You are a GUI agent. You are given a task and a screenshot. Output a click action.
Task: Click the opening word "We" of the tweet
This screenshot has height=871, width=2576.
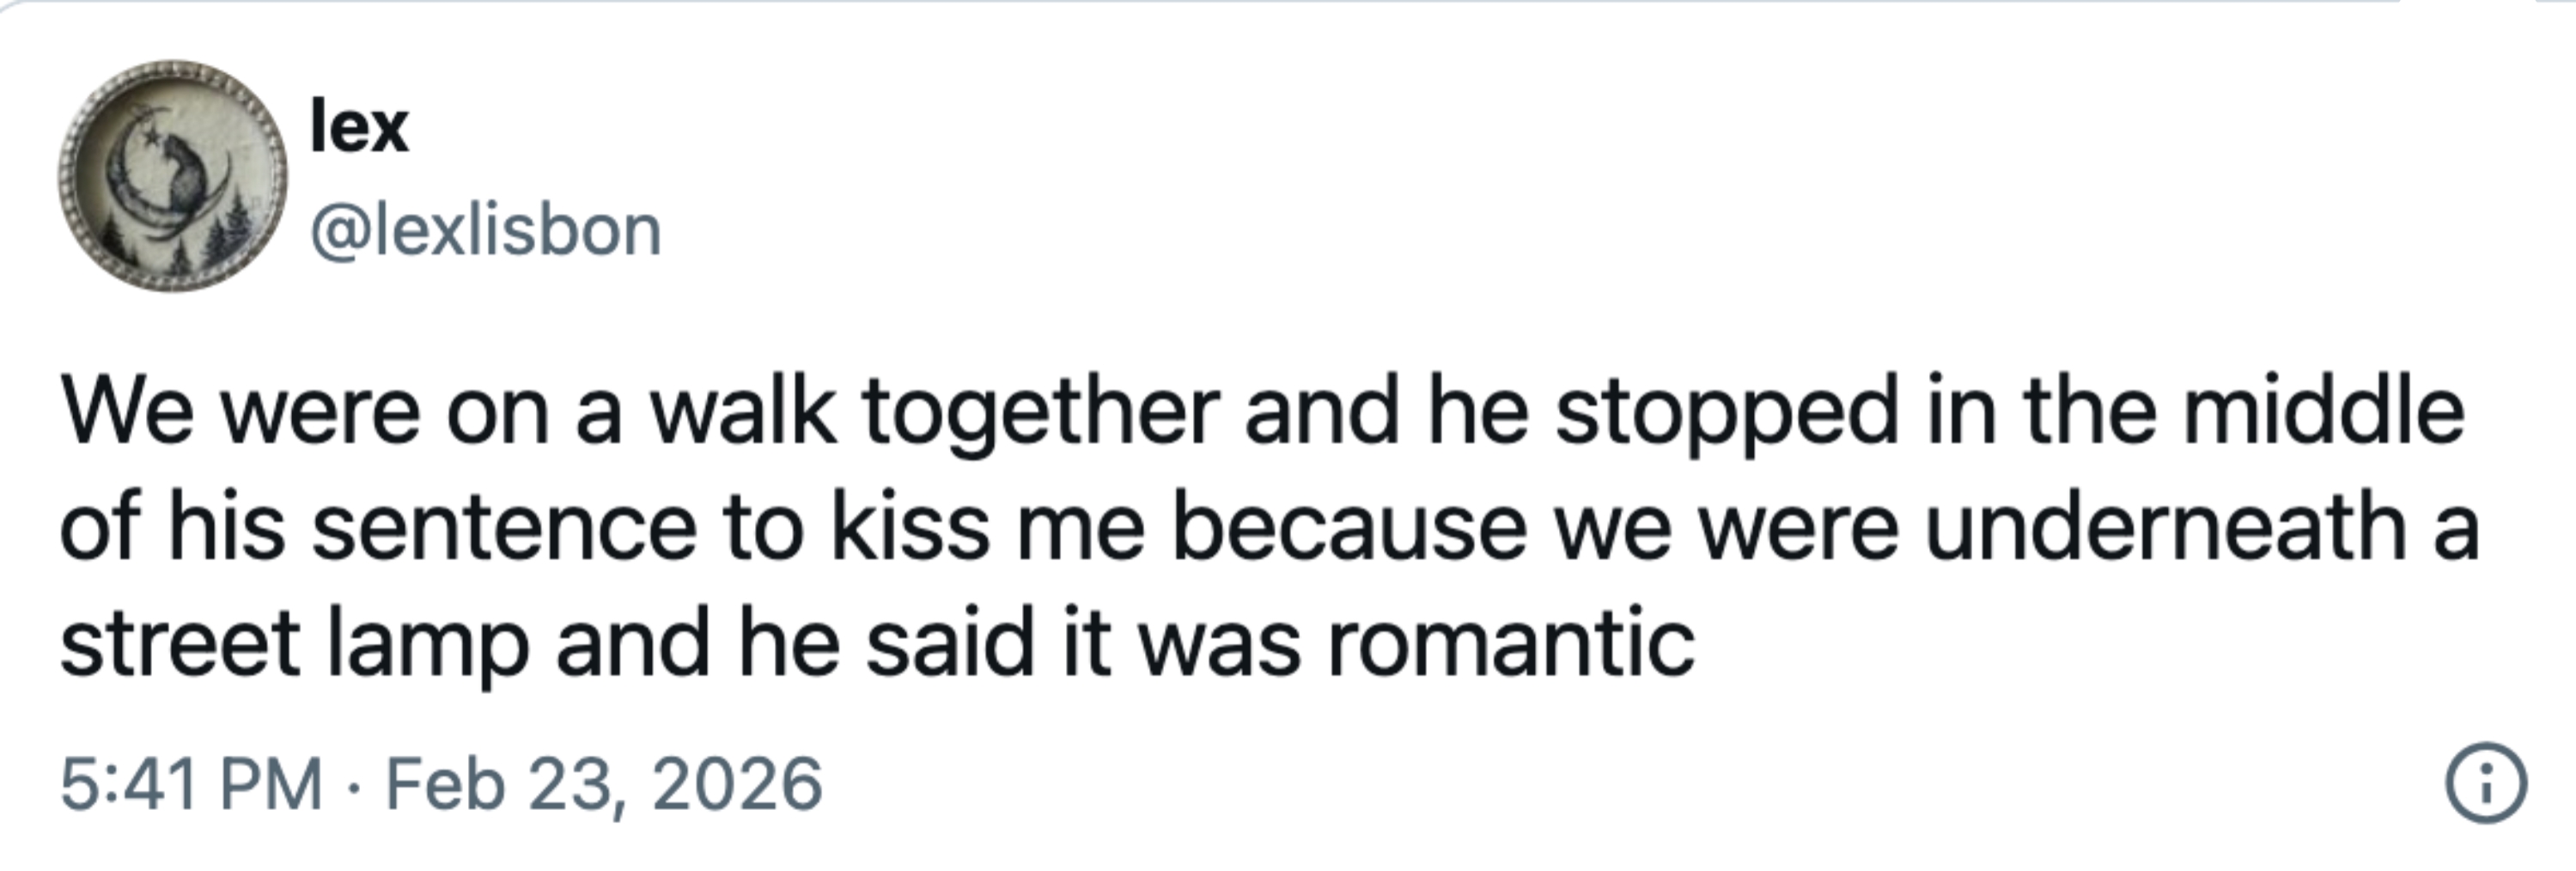point(127,412)
